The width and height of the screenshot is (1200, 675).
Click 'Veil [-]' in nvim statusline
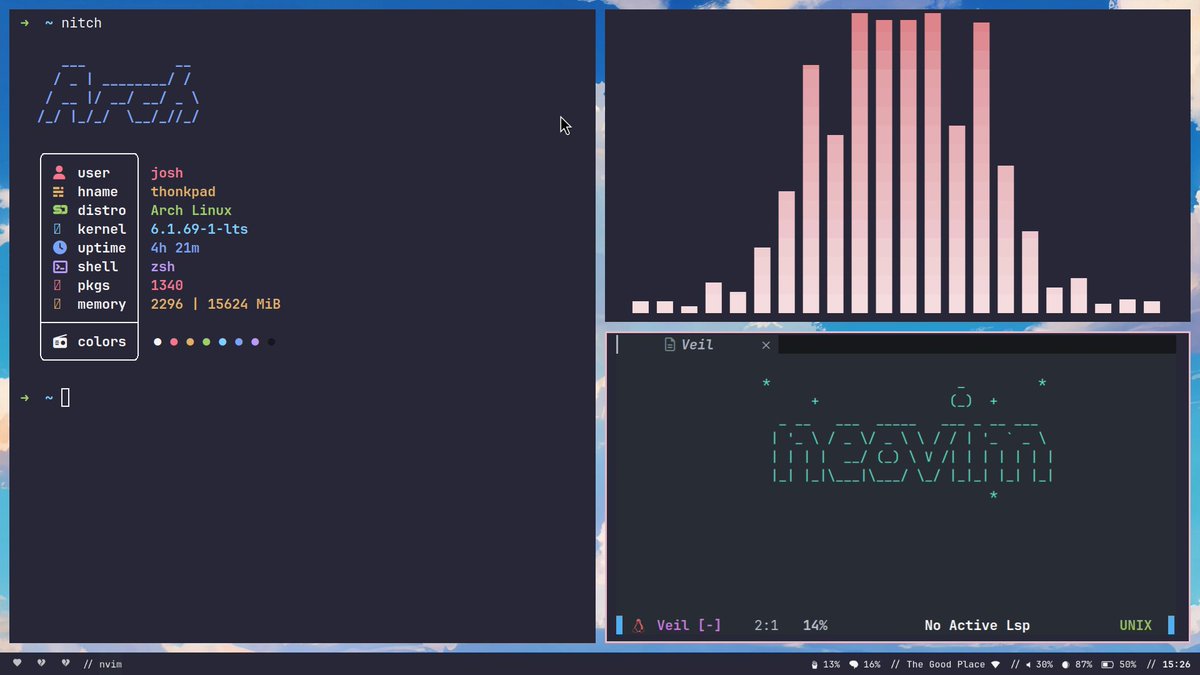click(689, 626)
